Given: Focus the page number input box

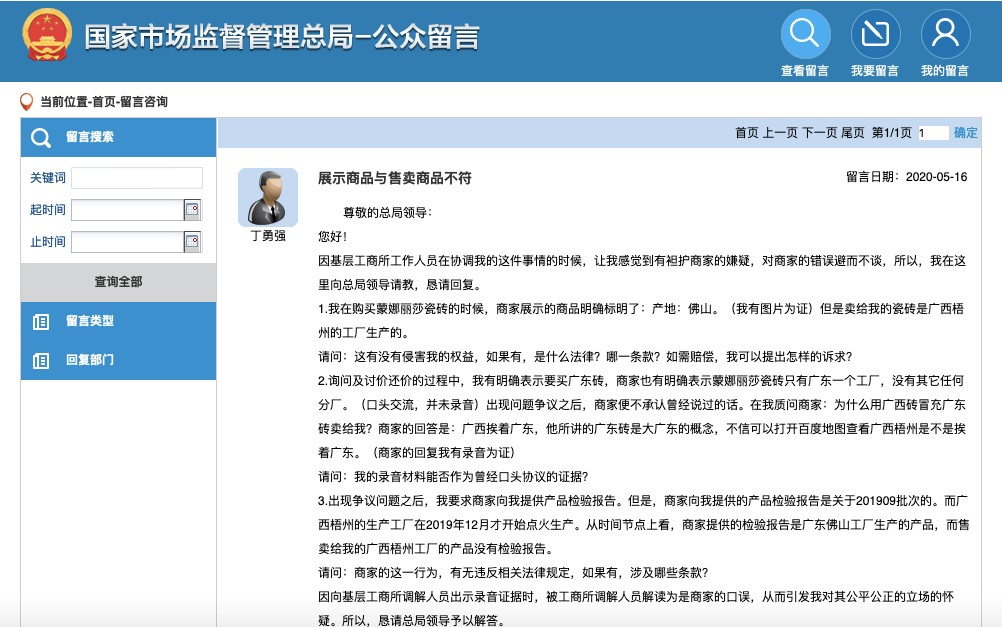Looking at the screenshot, I should (x=932, y=133).
